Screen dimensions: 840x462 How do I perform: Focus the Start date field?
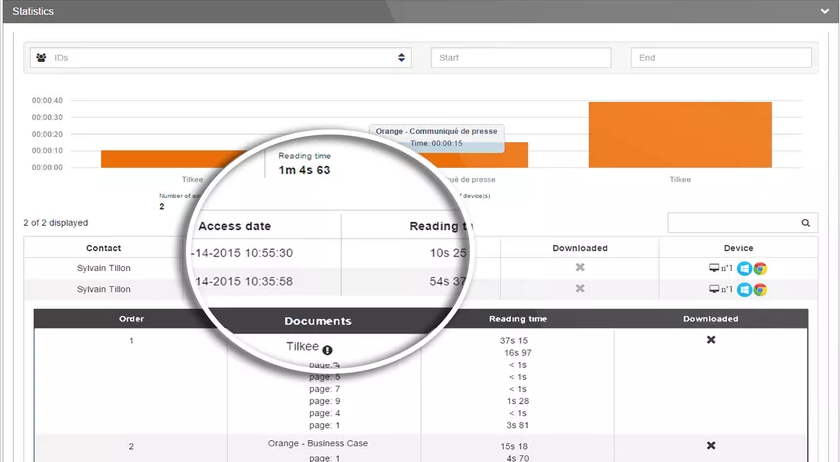pos(521,58)
